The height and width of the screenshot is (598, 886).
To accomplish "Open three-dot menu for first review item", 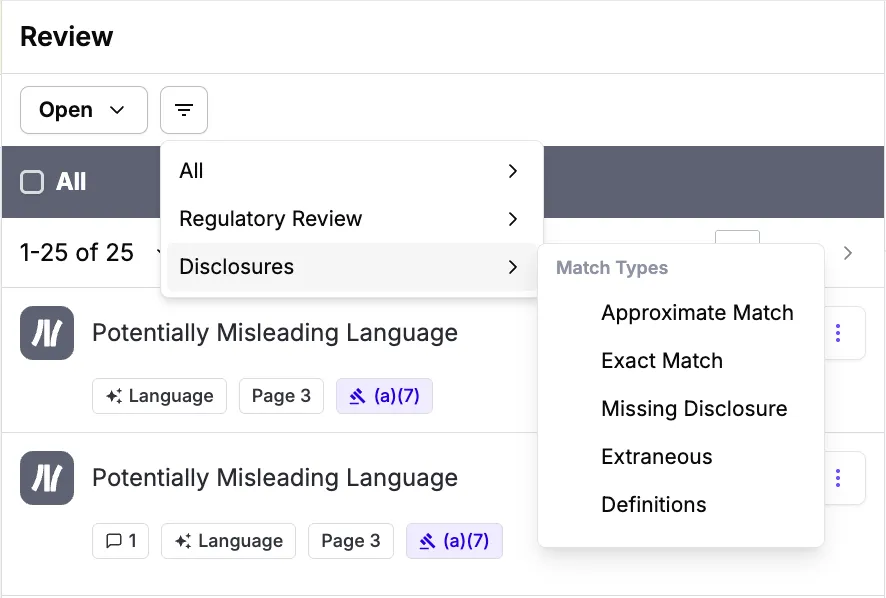I will (x=838, y=333).
